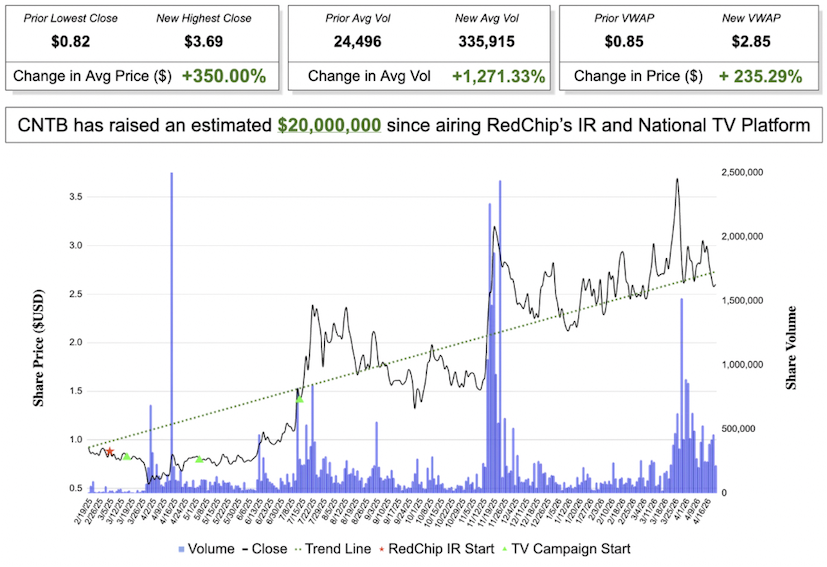This screenshot has width=827, height=567.
Task: Click the blue Volume legend entry
Action: click(x=206, y=549)
